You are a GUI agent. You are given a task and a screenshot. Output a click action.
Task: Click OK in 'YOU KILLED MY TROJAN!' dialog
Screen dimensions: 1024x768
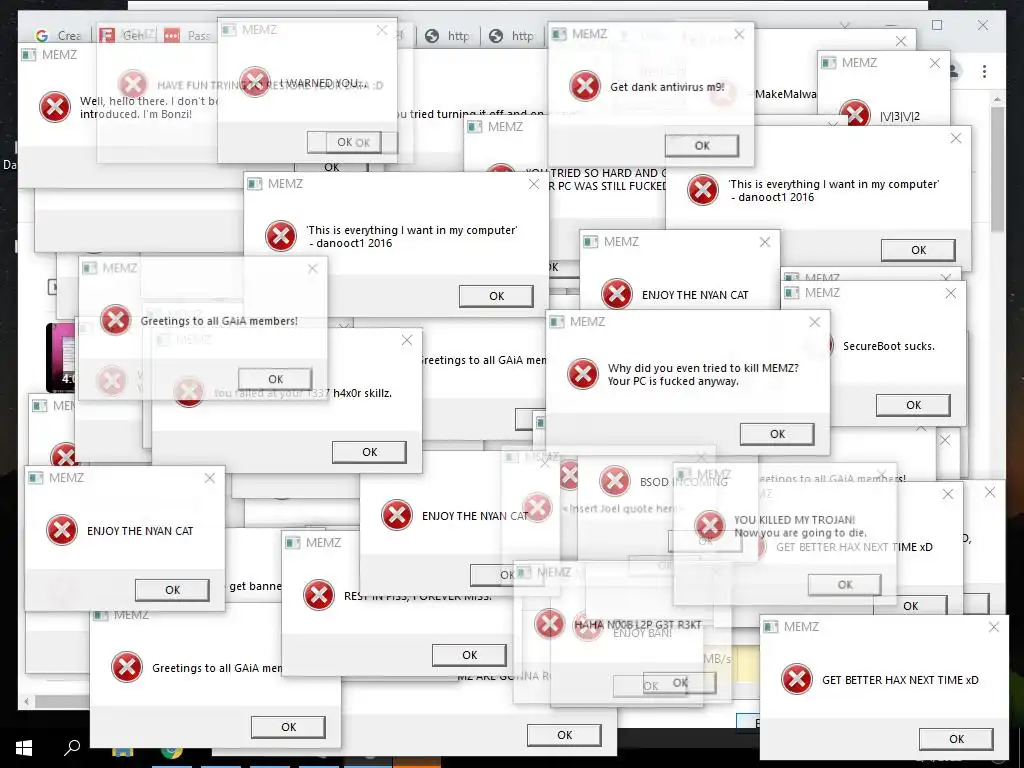[x=844, y=584]
